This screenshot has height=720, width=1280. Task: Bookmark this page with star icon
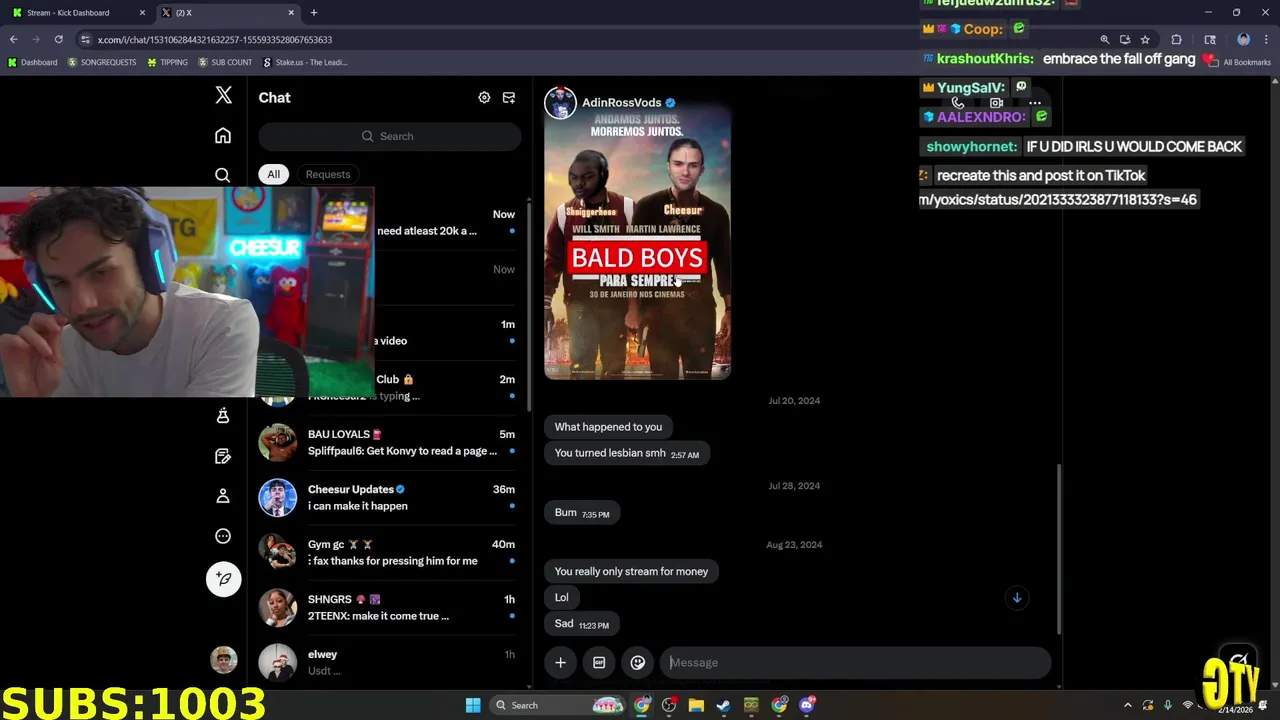tap(1145, 39)
